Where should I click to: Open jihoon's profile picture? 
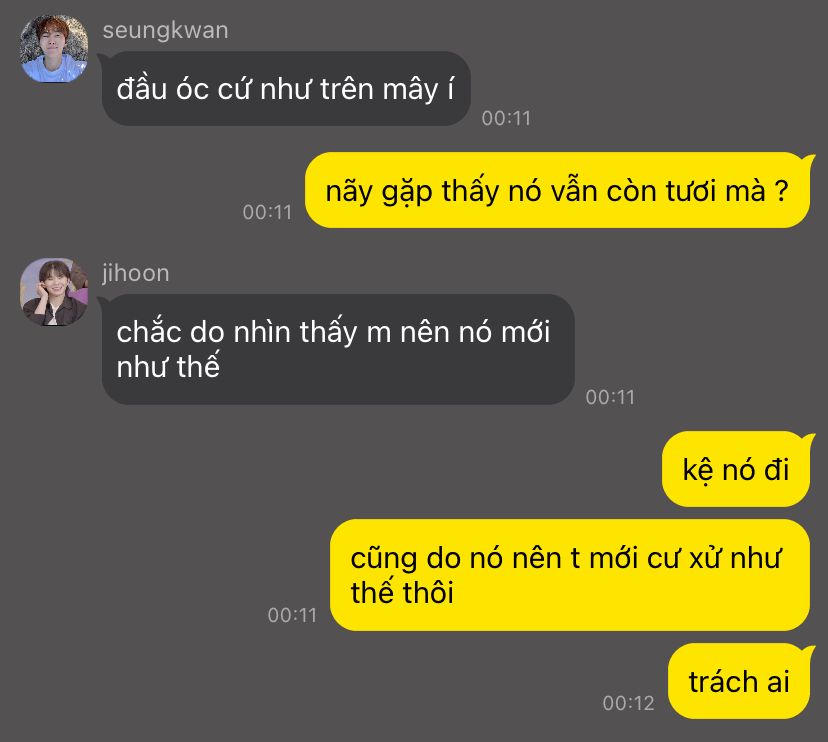click(x=54, y=292)
